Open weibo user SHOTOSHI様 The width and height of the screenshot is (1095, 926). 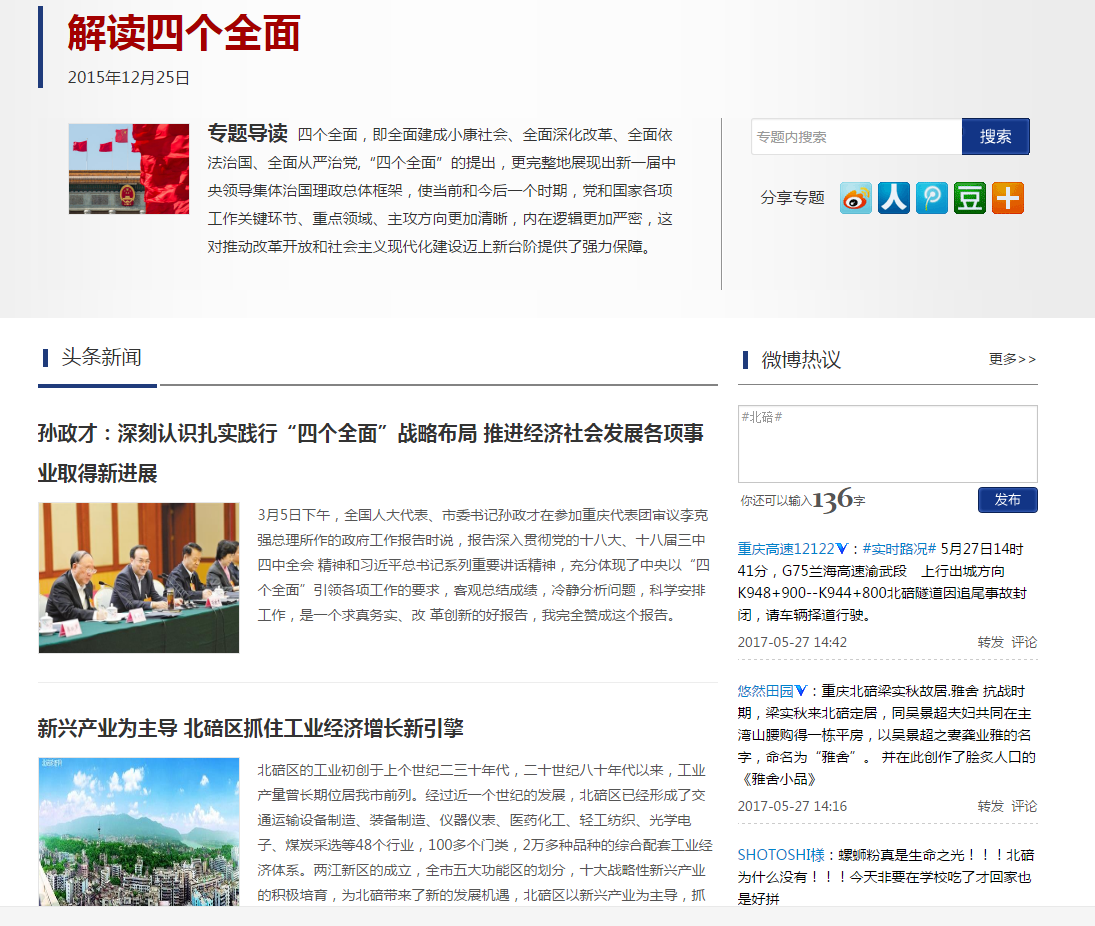[781, 855]
